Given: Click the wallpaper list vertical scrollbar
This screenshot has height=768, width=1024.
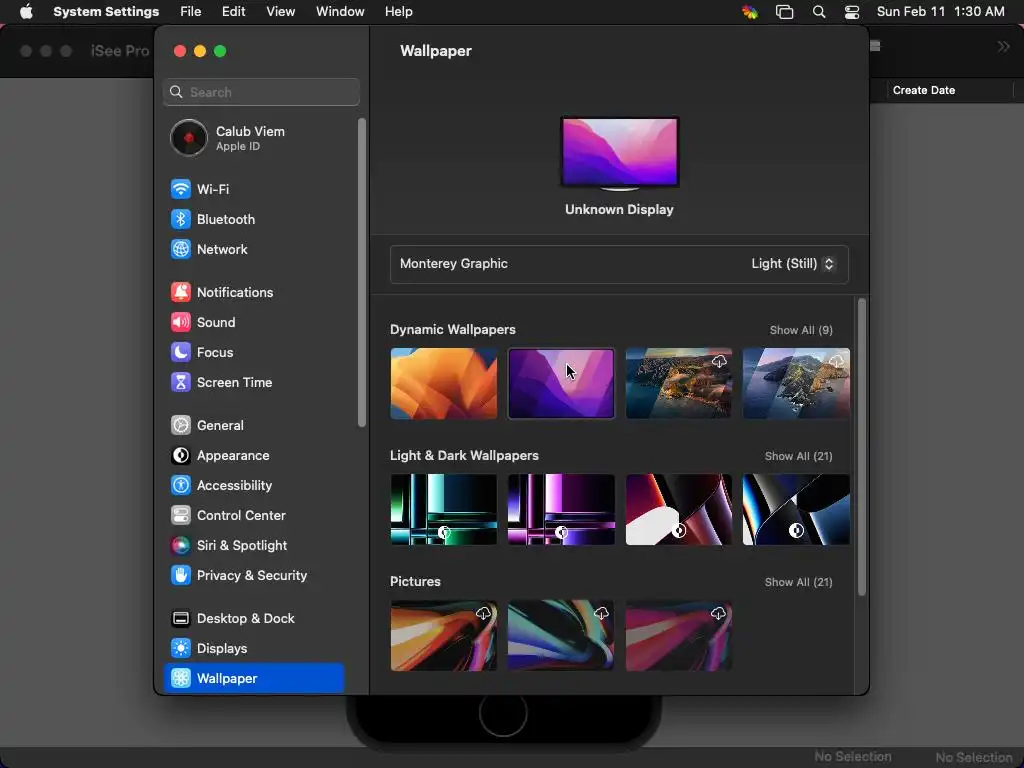Looking at the screenshot, I should [861, 447].
